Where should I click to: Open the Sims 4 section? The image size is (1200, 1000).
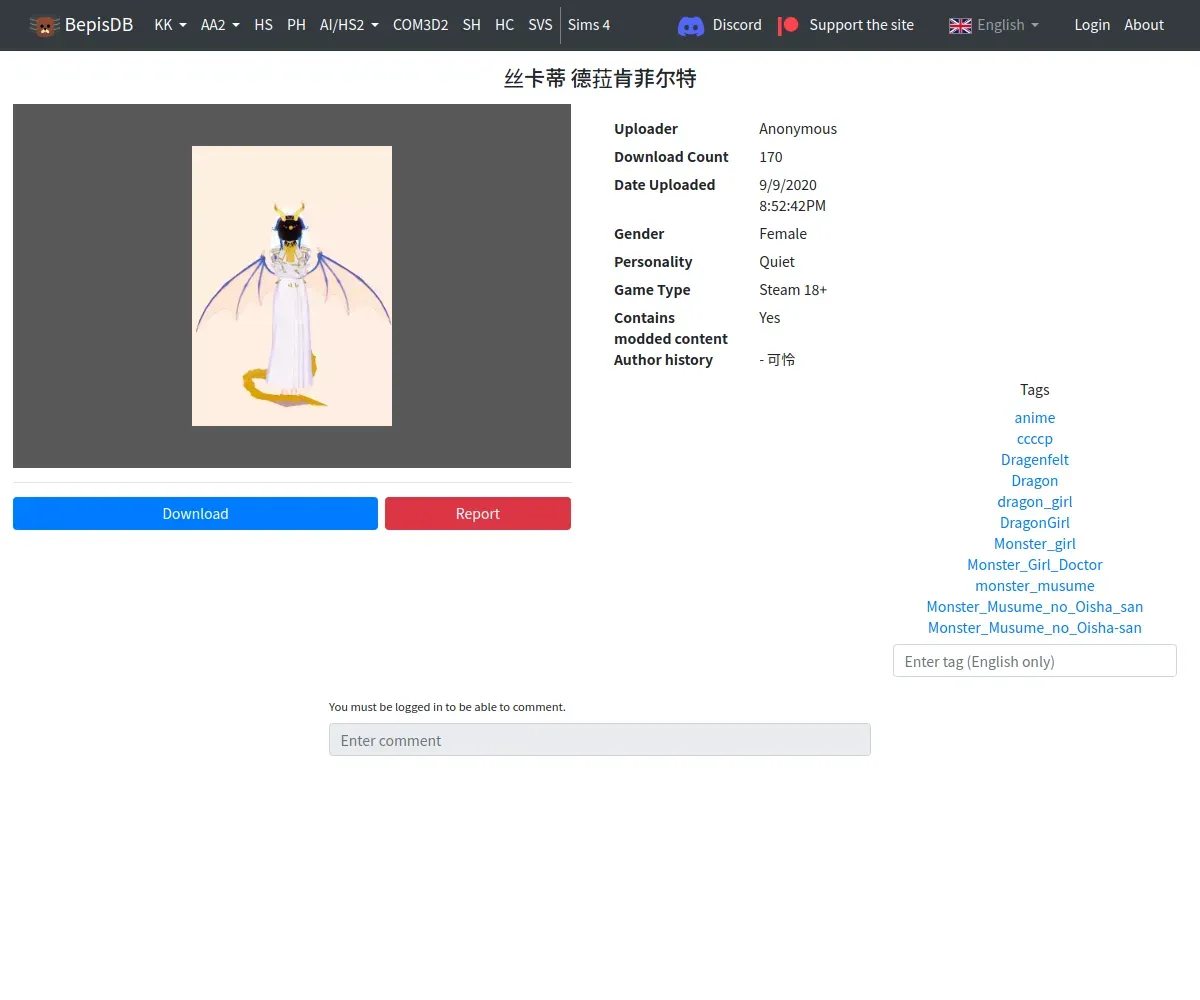pyautogui.click(x=589, y=25)
